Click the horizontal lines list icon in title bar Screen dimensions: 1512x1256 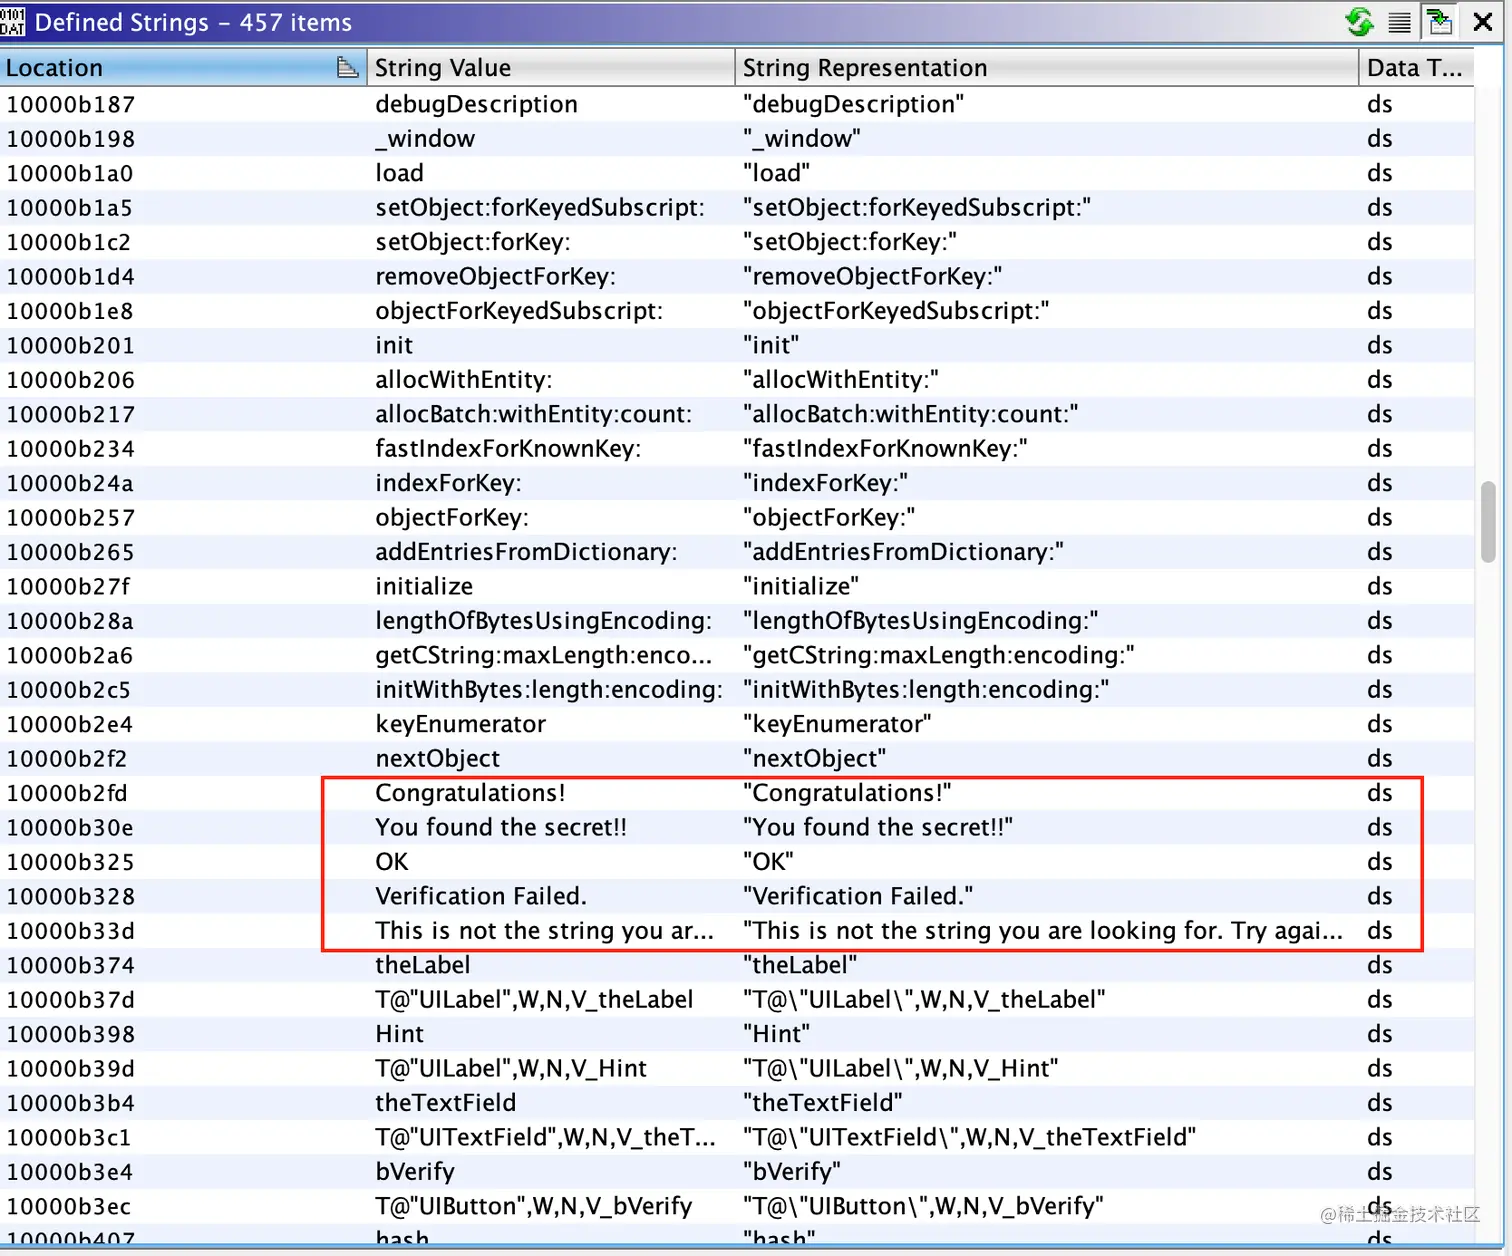point(1400,23)
